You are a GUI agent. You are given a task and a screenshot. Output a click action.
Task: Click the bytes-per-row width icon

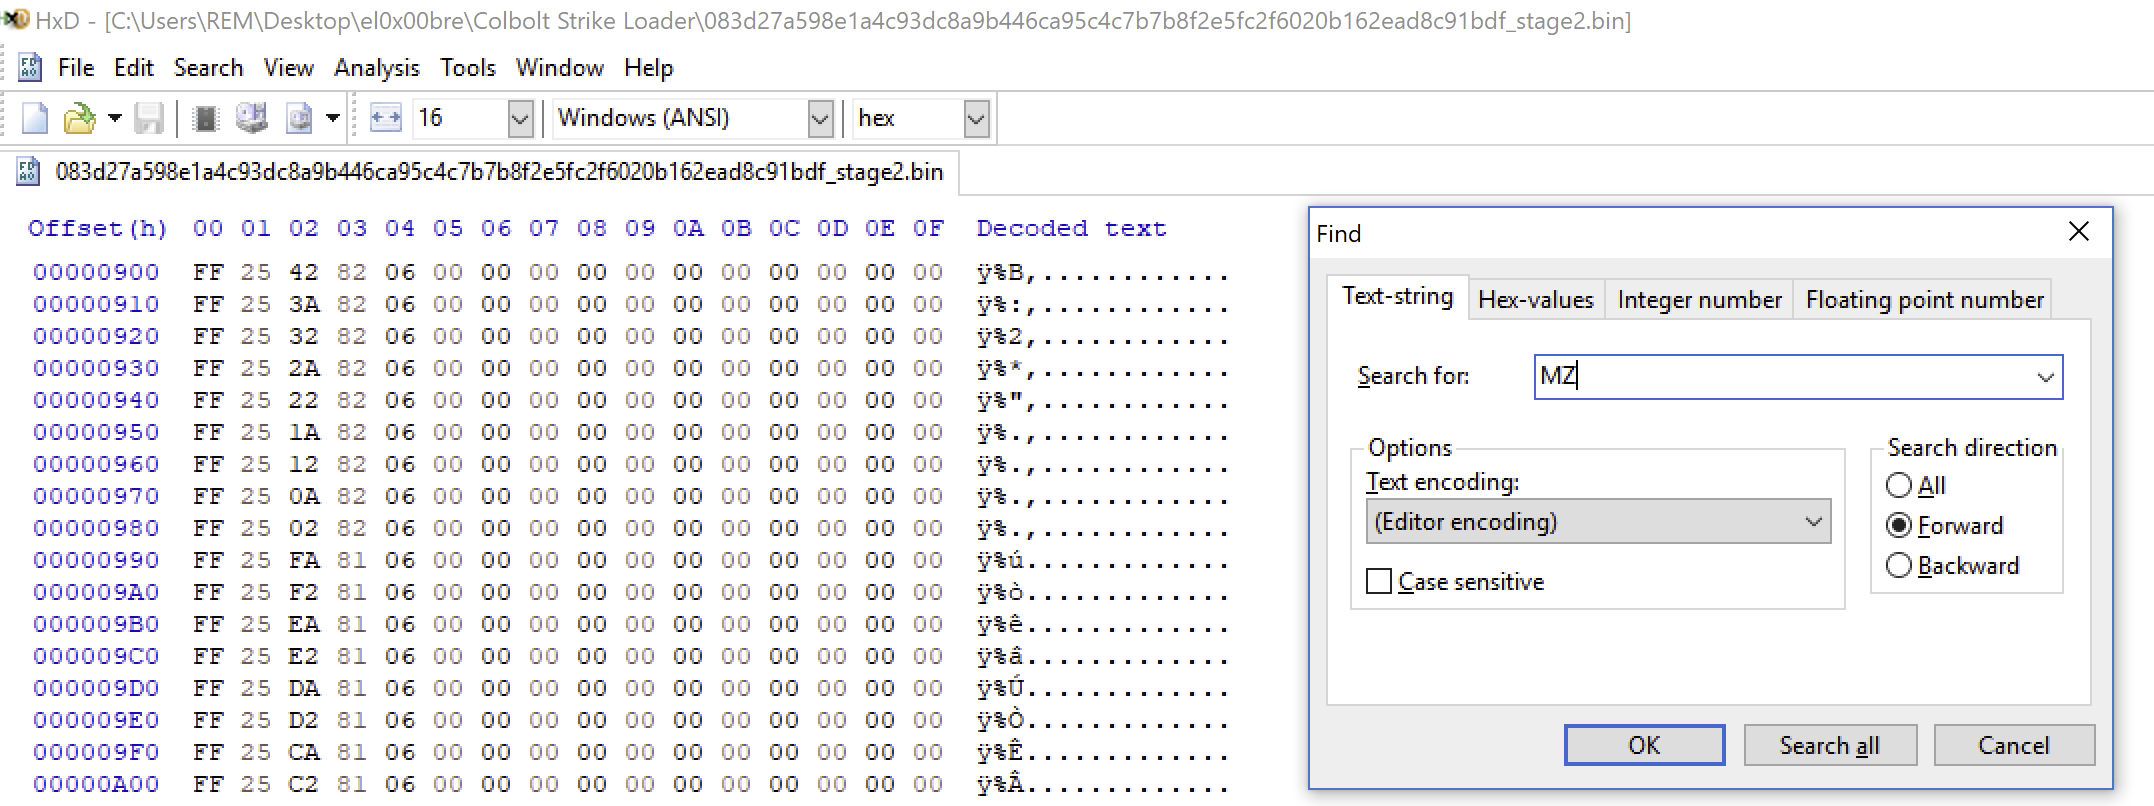point(386,118)
